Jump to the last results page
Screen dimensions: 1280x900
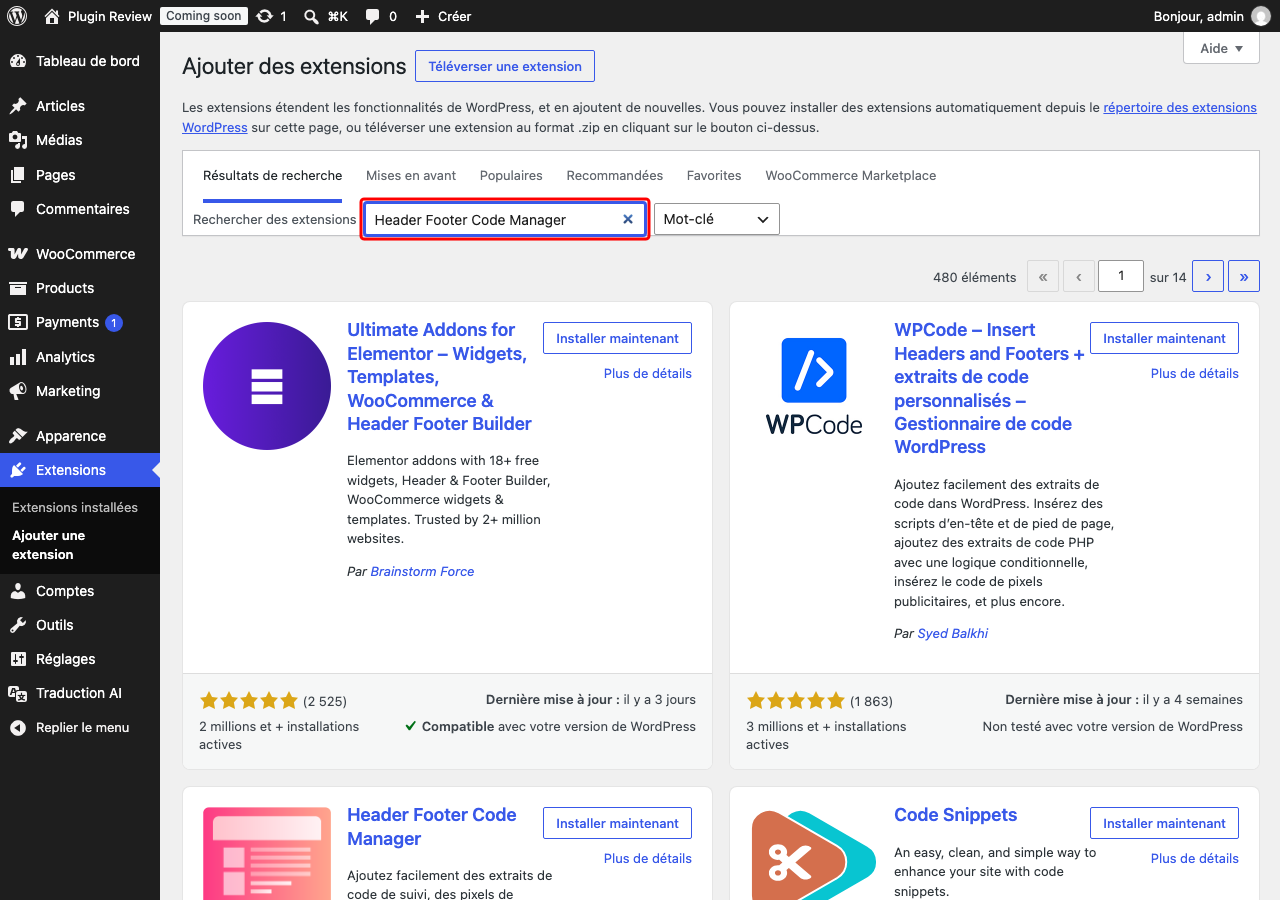tap(1244, 277)
